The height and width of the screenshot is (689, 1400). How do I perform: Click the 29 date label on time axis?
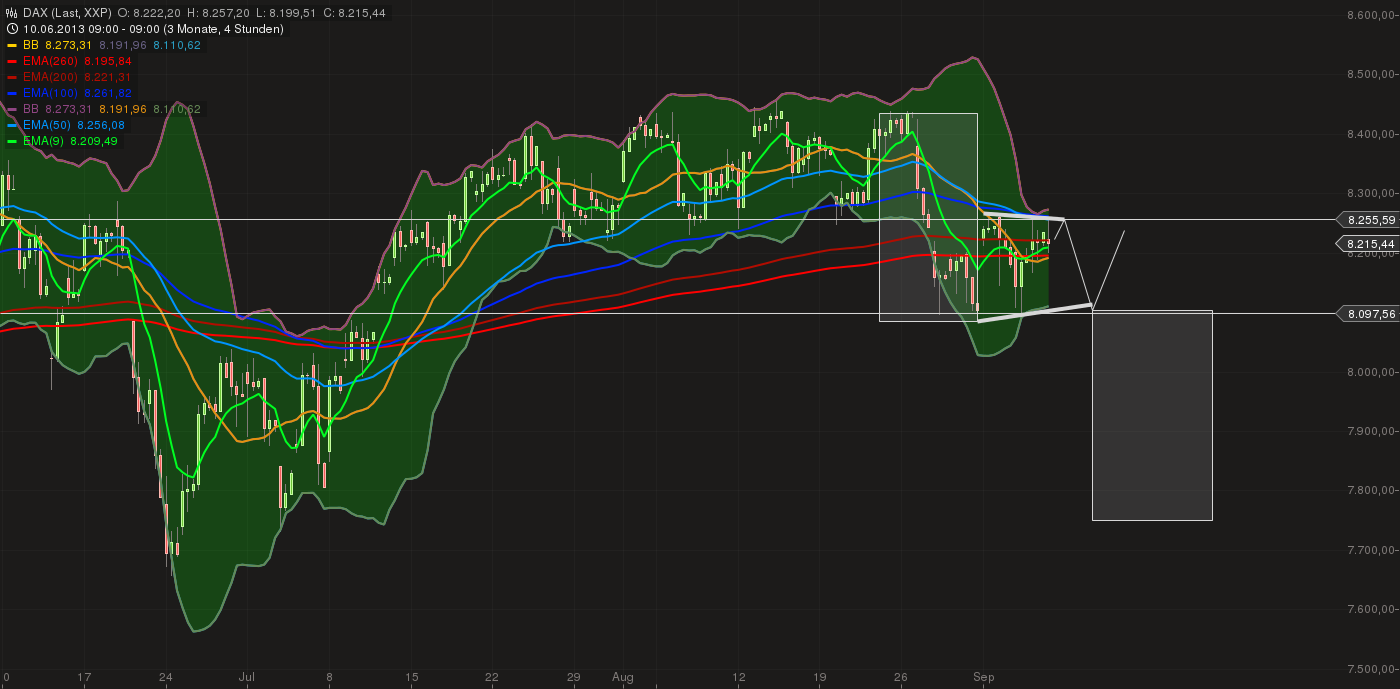click(573, 677)
